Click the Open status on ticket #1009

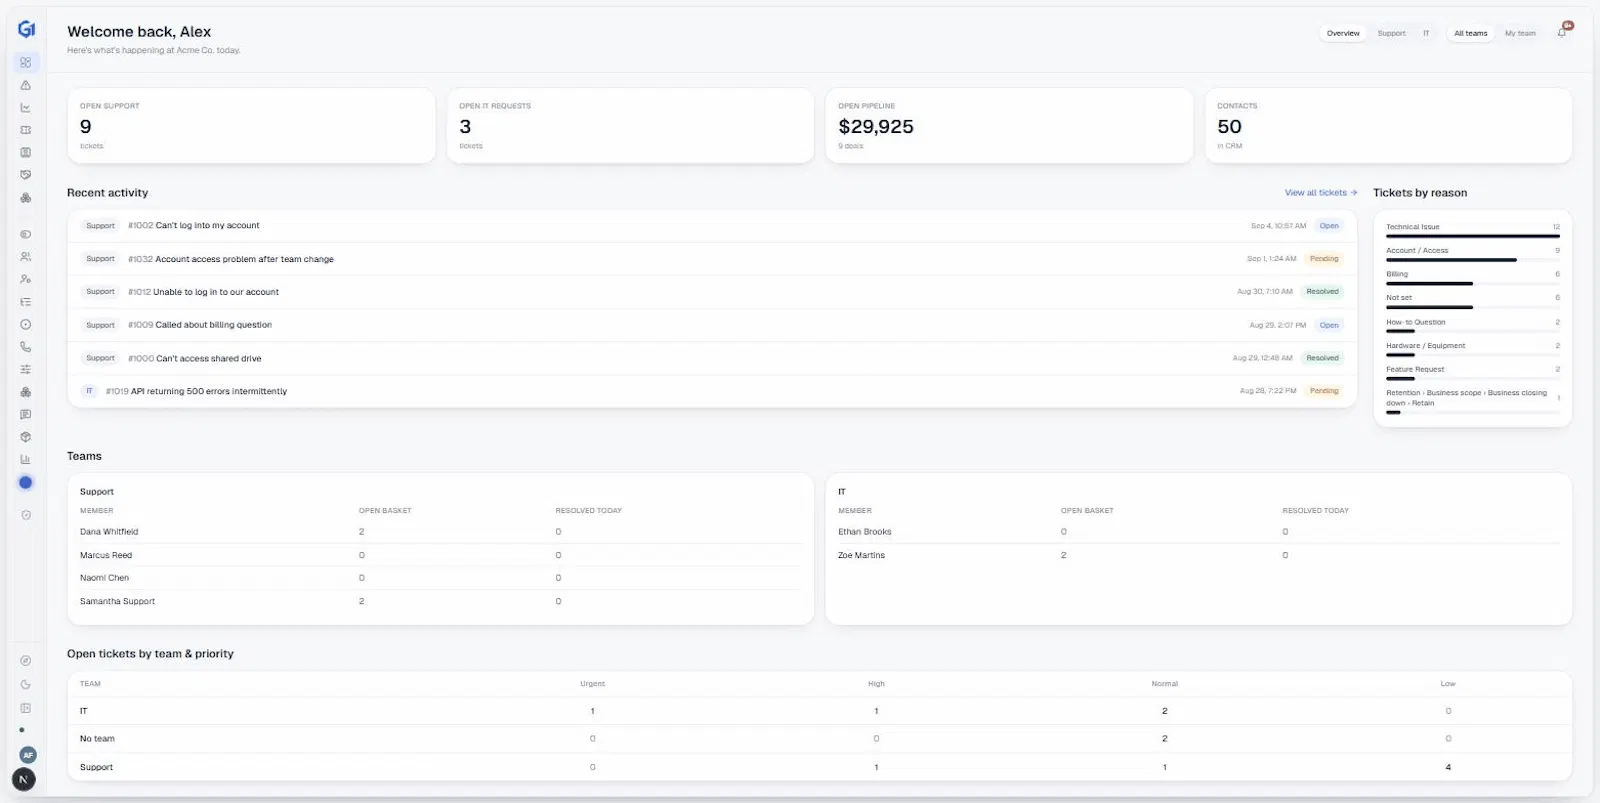[1328, 325]
